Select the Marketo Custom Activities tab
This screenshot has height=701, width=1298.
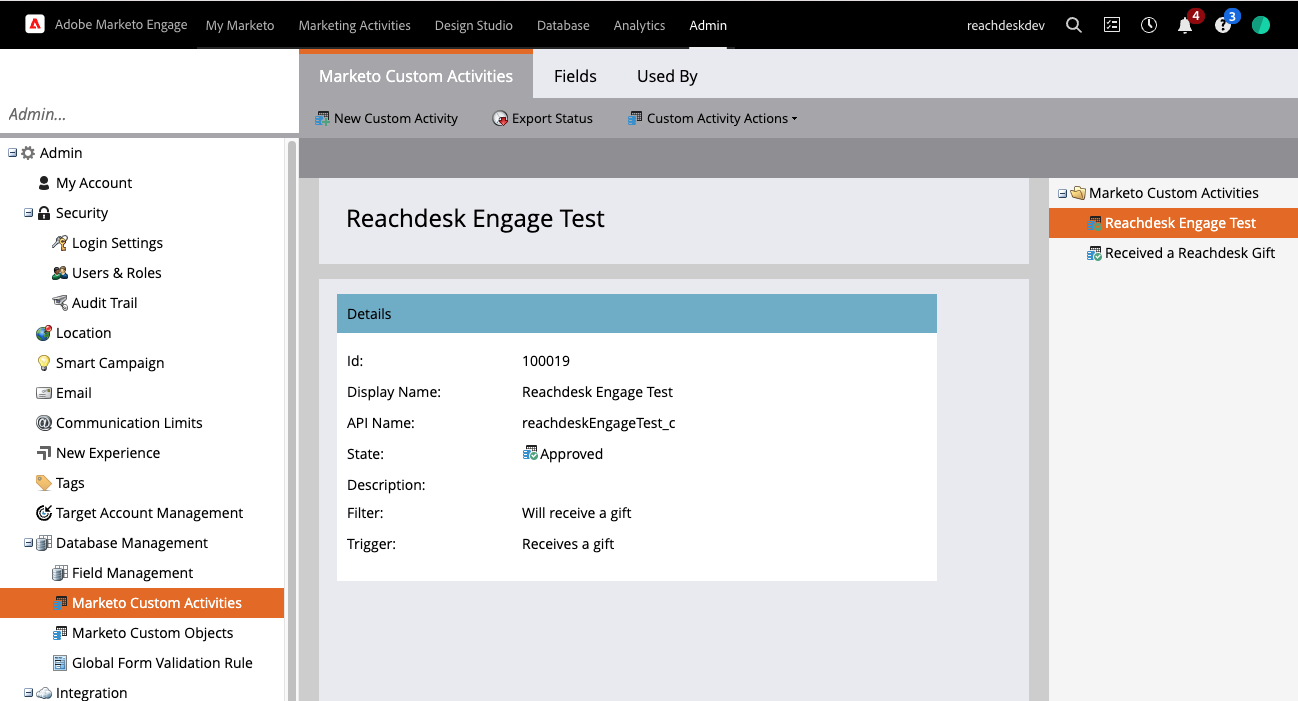[x=416, y=76]
